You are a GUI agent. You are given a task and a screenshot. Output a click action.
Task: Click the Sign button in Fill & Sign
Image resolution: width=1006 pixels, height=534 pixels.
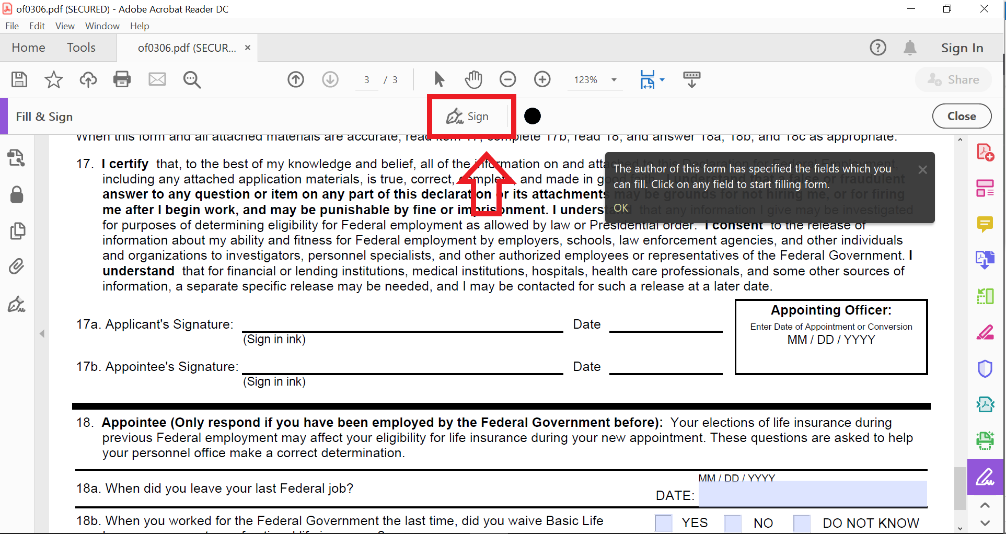(x=468, y=116)
